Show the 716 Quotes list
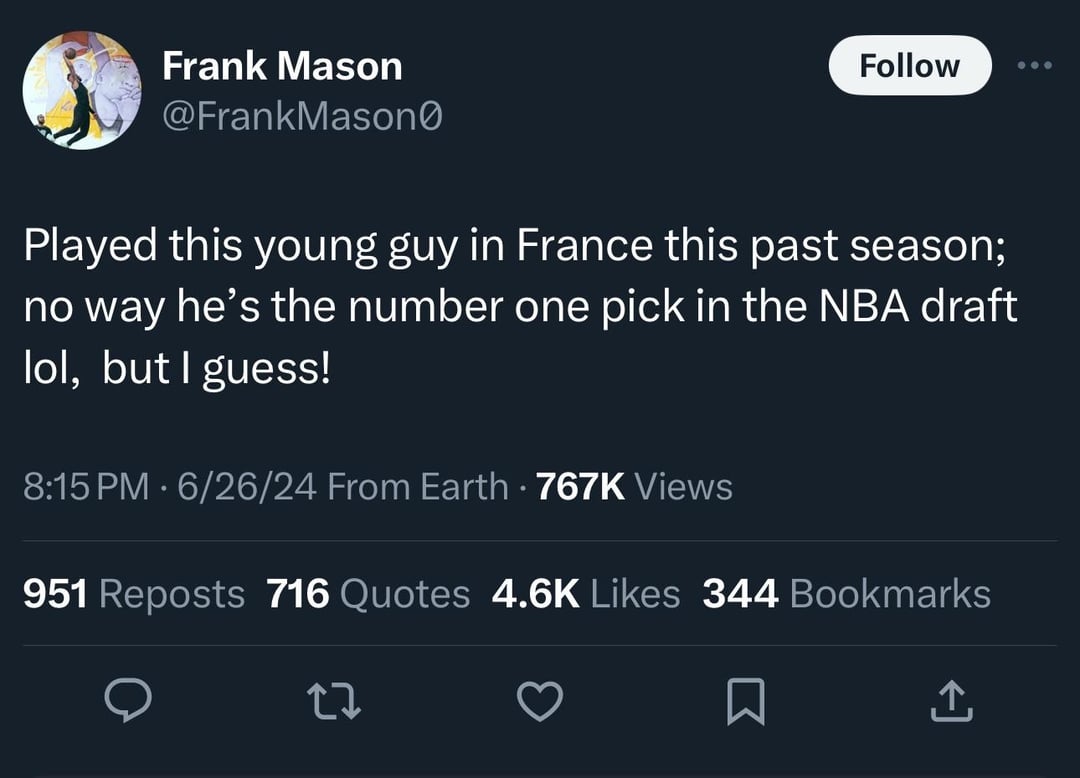Screen dimensions: 1080x778 368,594
